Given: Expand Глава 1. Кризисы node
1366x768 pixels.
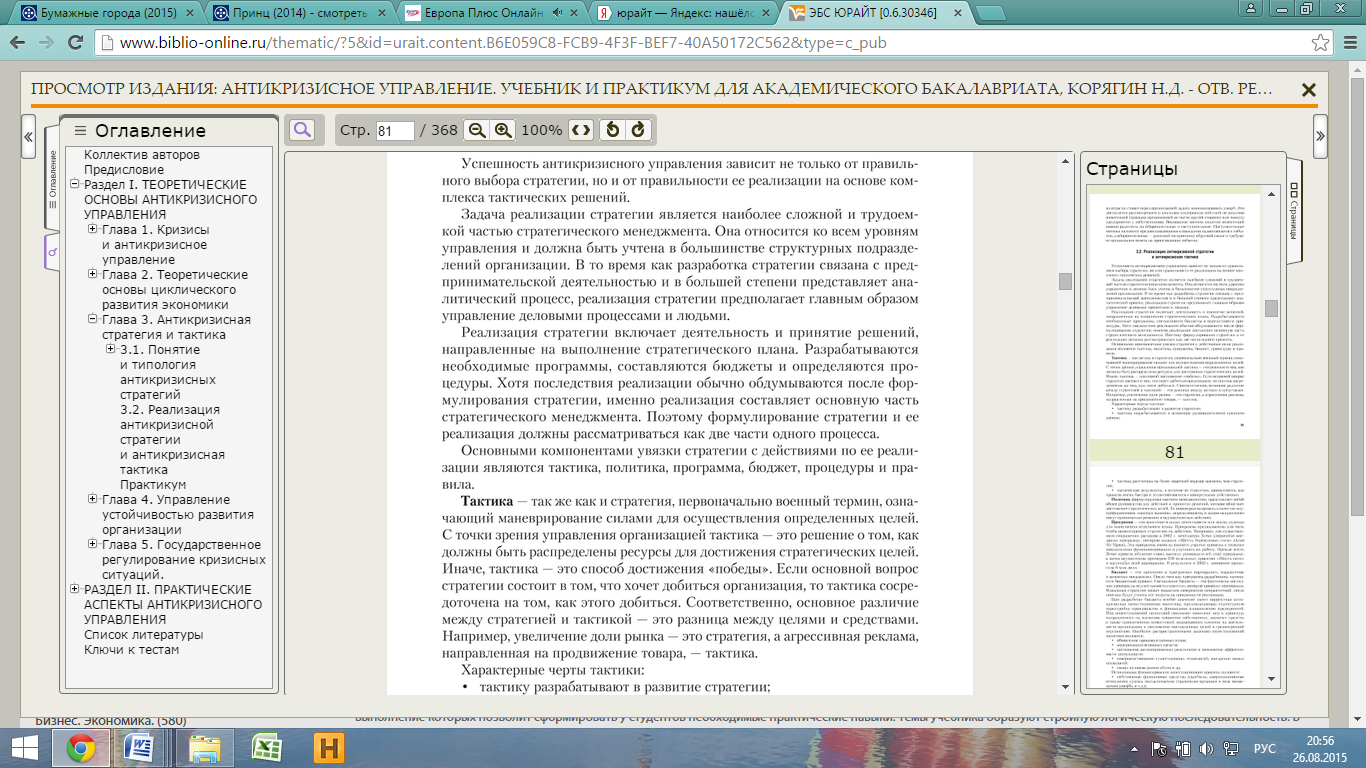Looking at the screenshot, I should click(93, 230).
